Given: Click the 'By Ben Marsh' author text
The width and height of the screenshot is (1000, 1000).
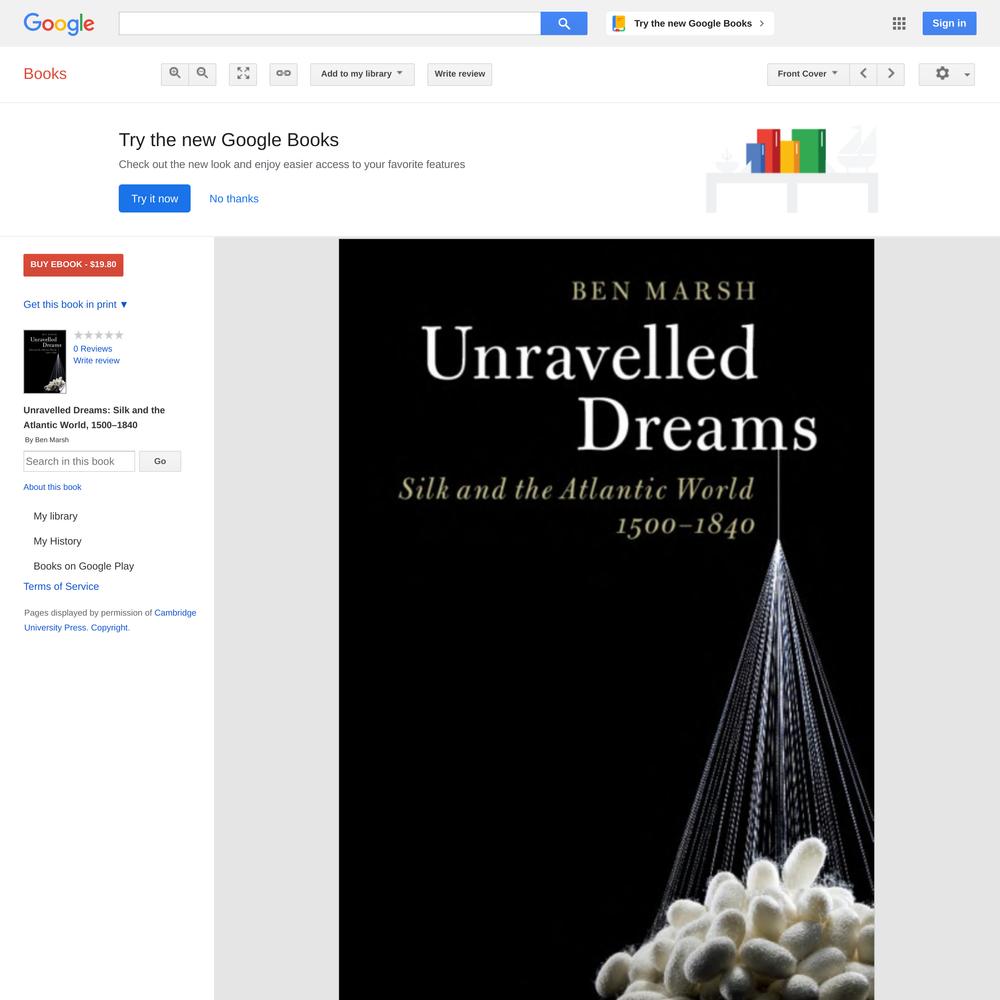Looking at the screenshot, I should 47,440.
